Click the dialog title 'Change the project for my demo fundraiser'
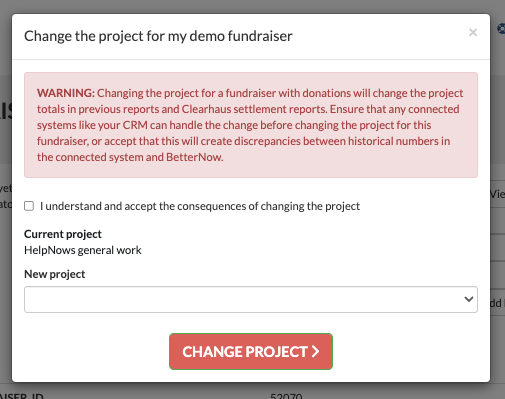The image size is (505, 399). tap(158, 36)
